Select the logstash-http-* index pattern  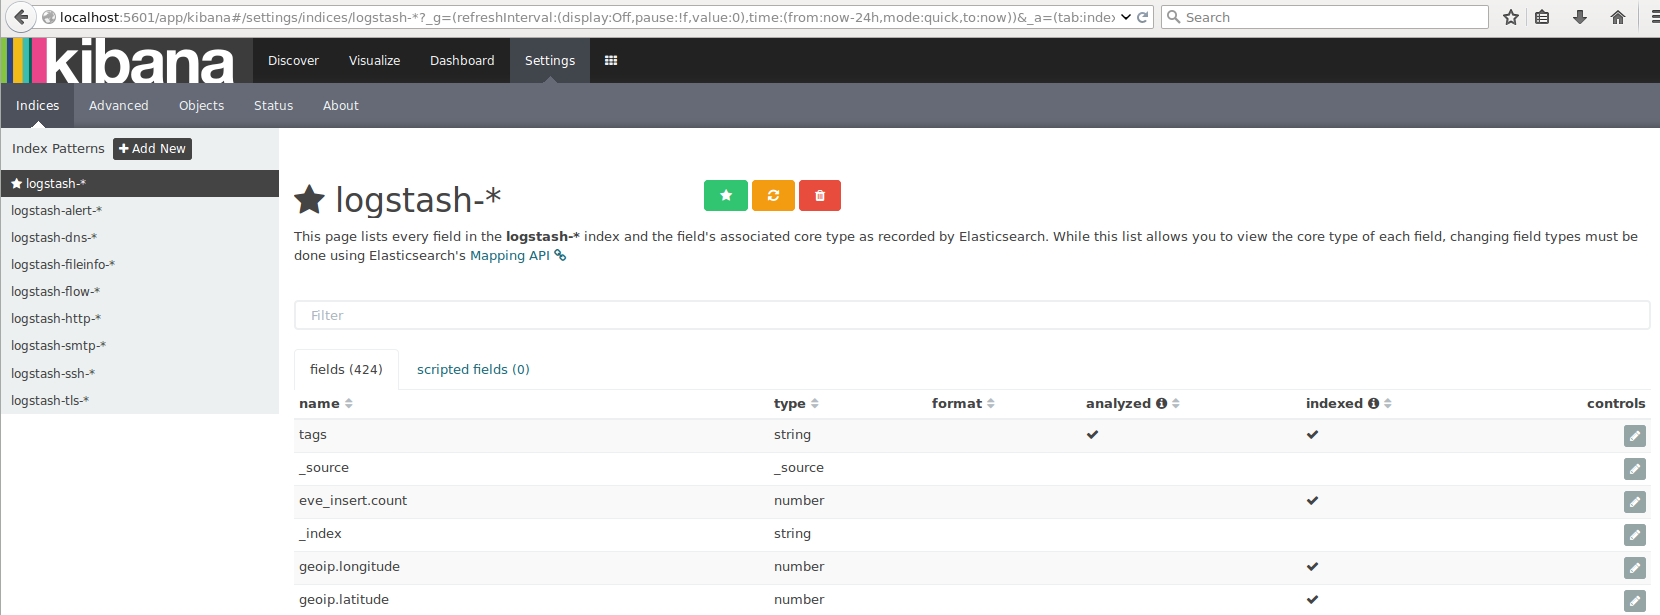139,319
